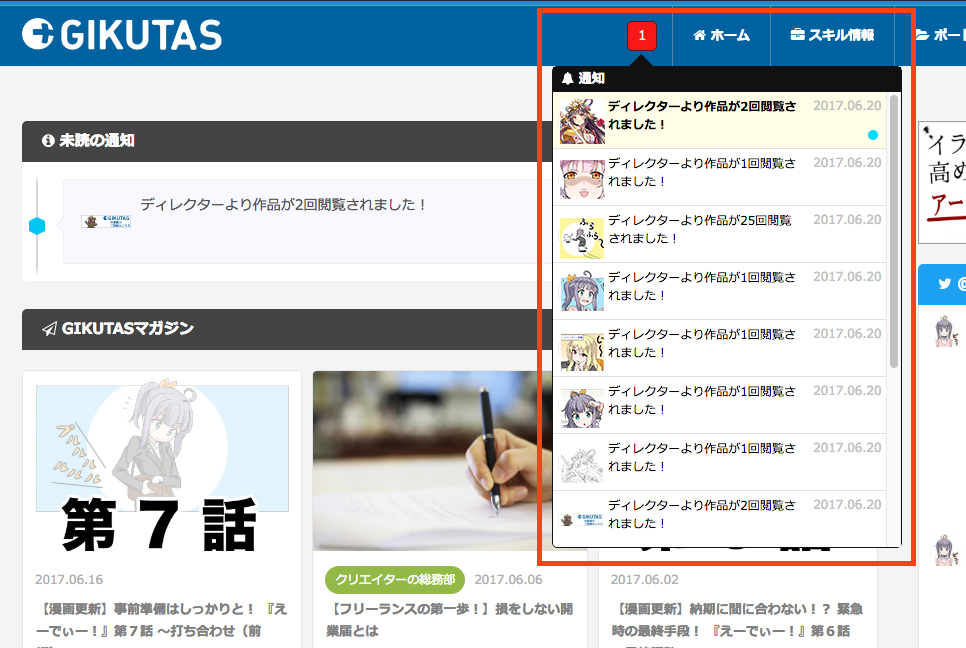The width and height of the screenshot is (966, 648).
Task: Click the briefcase icon beside スキル情報
Action: (797, 35)
